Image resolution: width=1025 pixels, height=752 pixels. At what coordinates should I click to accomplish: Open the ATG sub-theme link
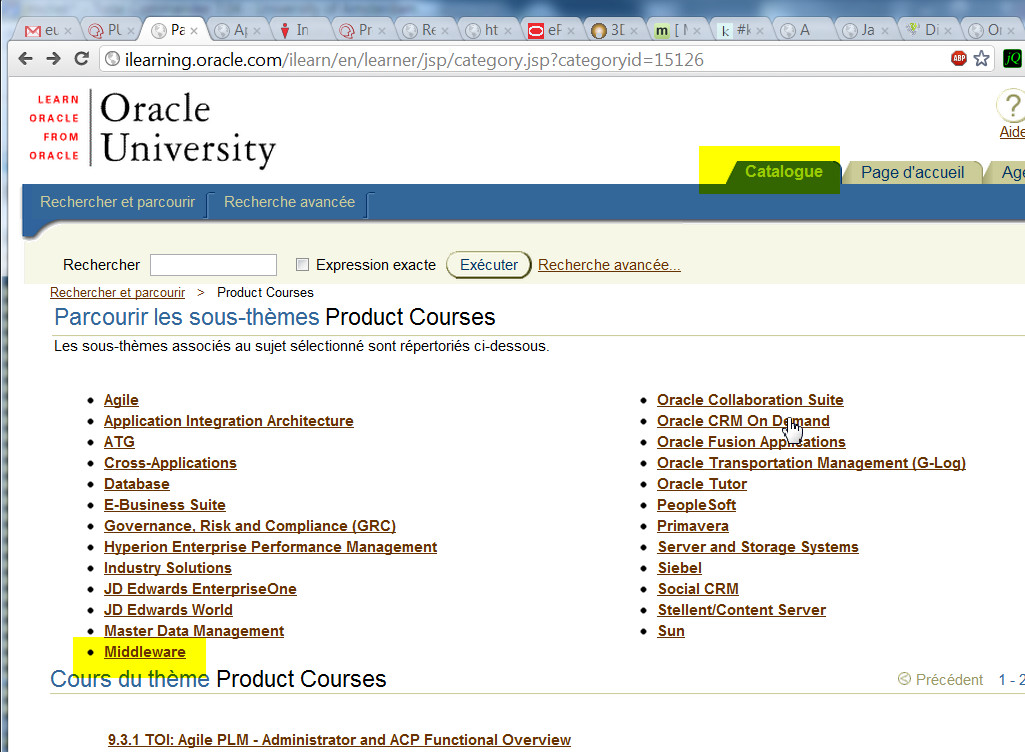(x=119, y=441)
